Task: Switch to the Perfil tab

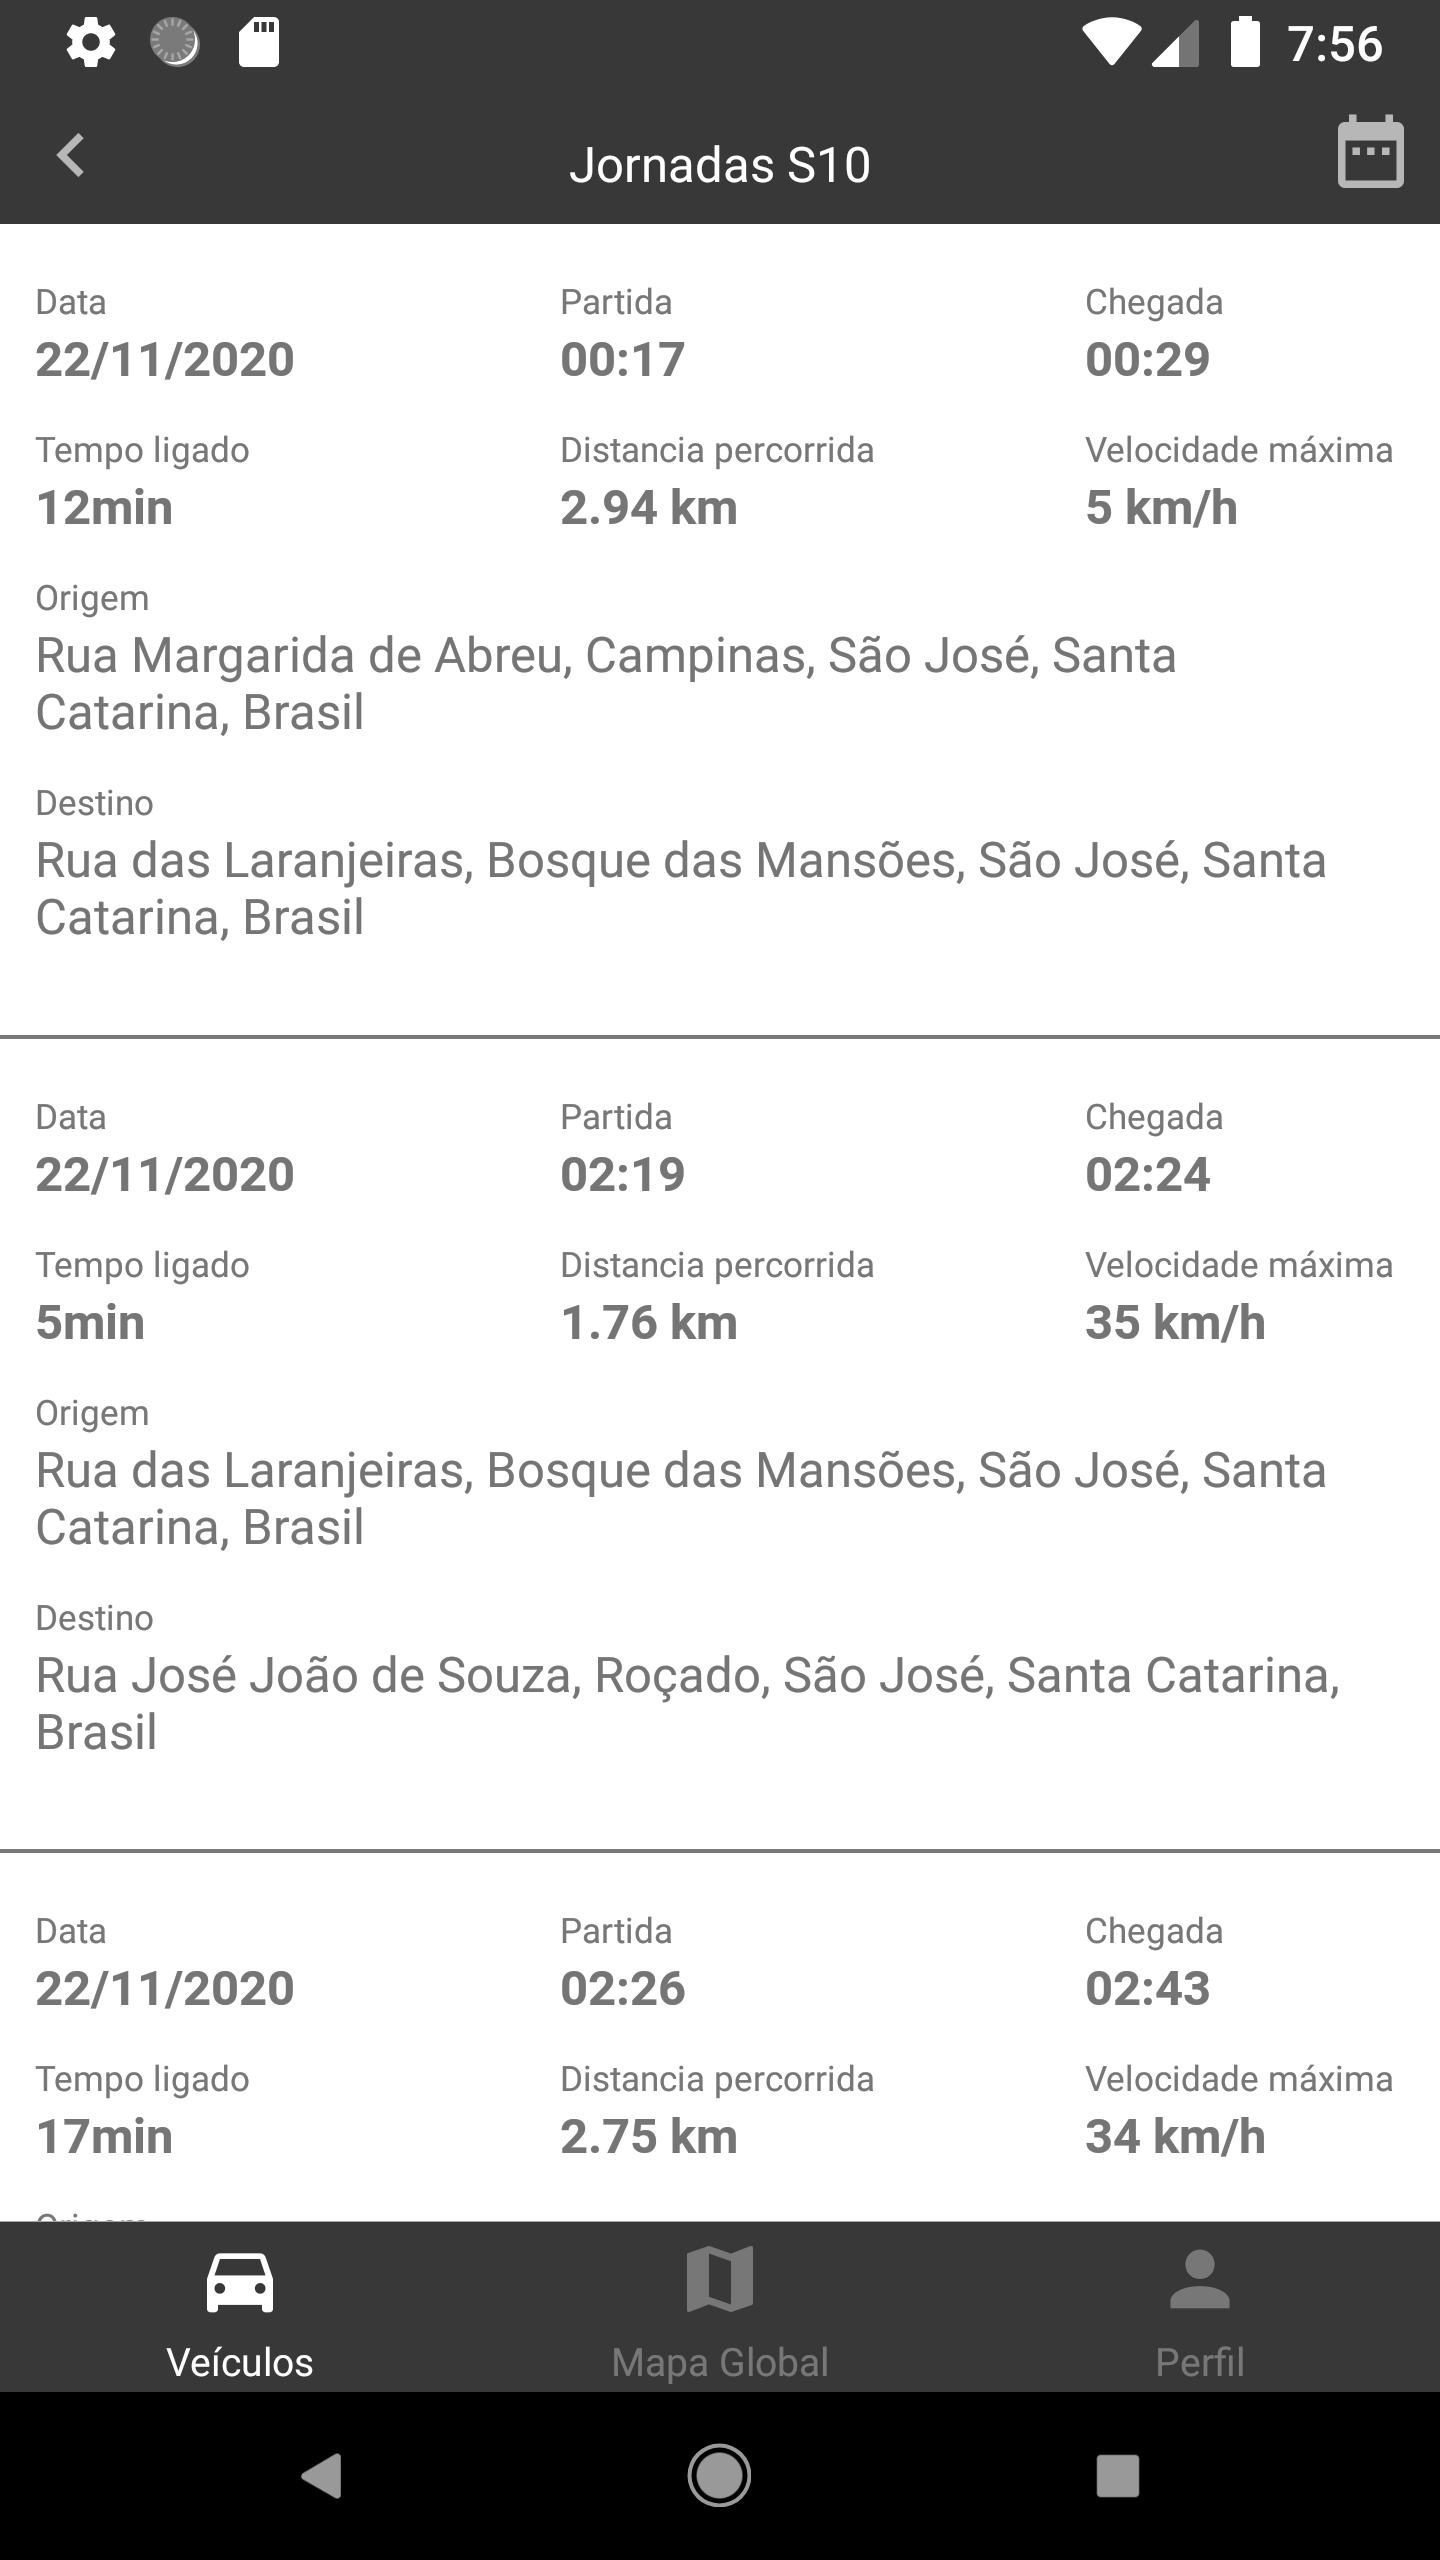Action: 1199,2362
